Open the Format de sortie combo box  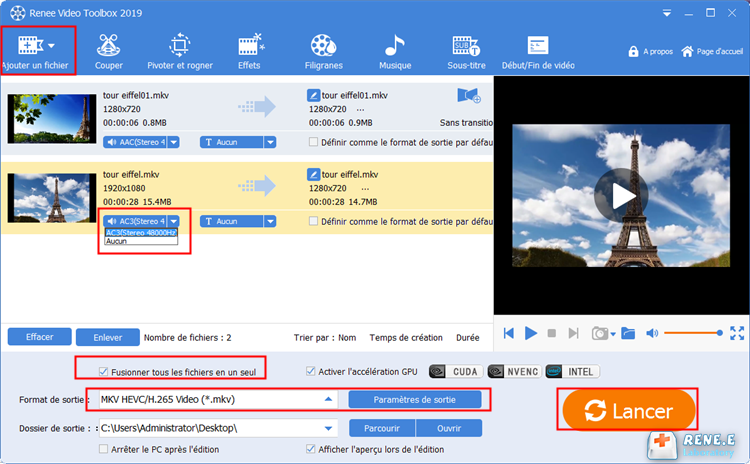[218, 399]
